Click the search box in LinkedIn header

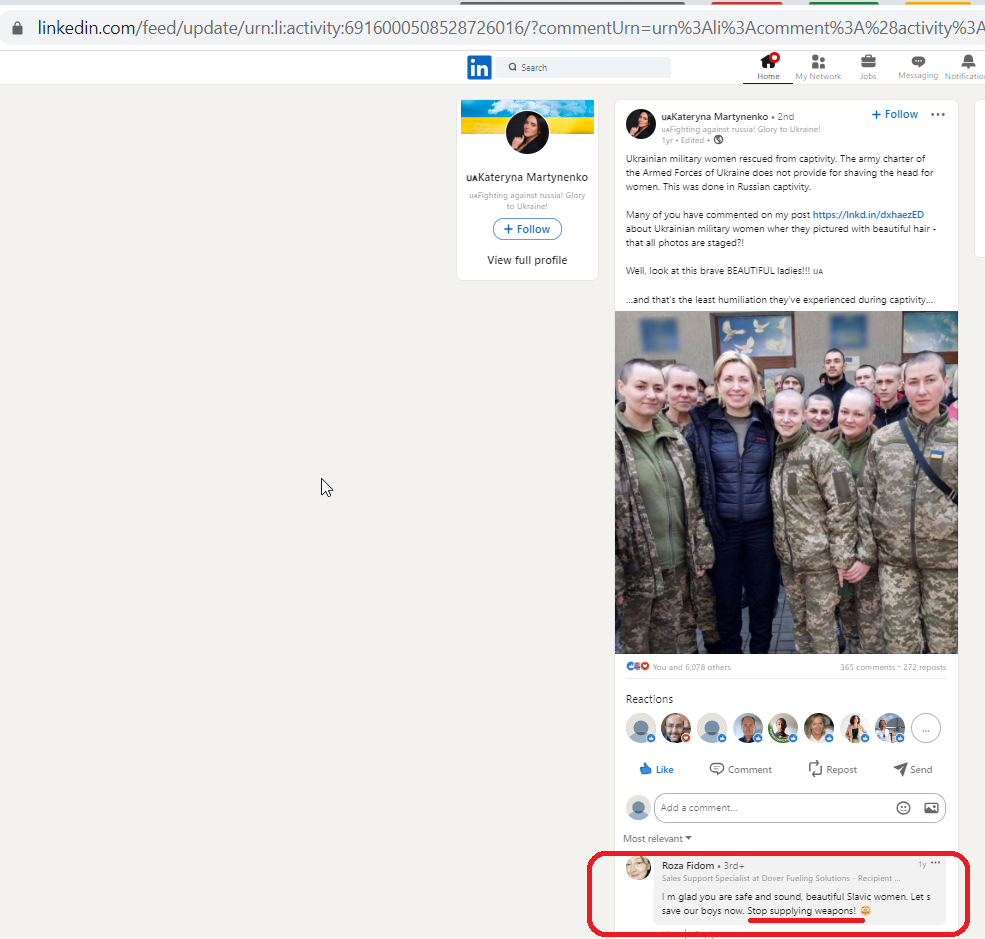click(x=584, y=67)
